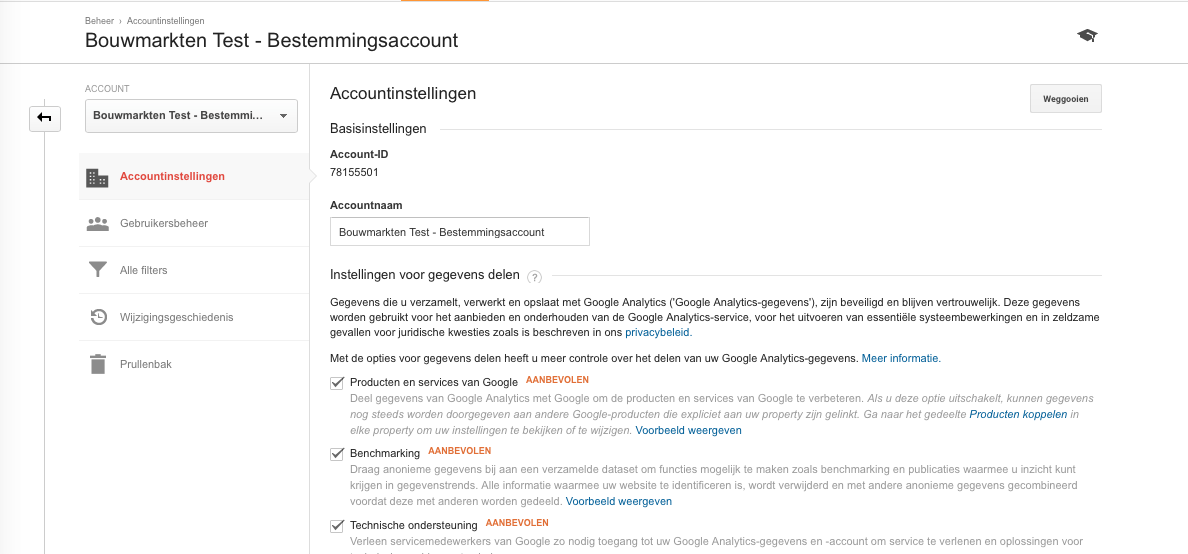1188x554 pixels.
Task: Click the history clock icon for Wijzigingsgeschiedenis
Action: click(x=98, y=317)
